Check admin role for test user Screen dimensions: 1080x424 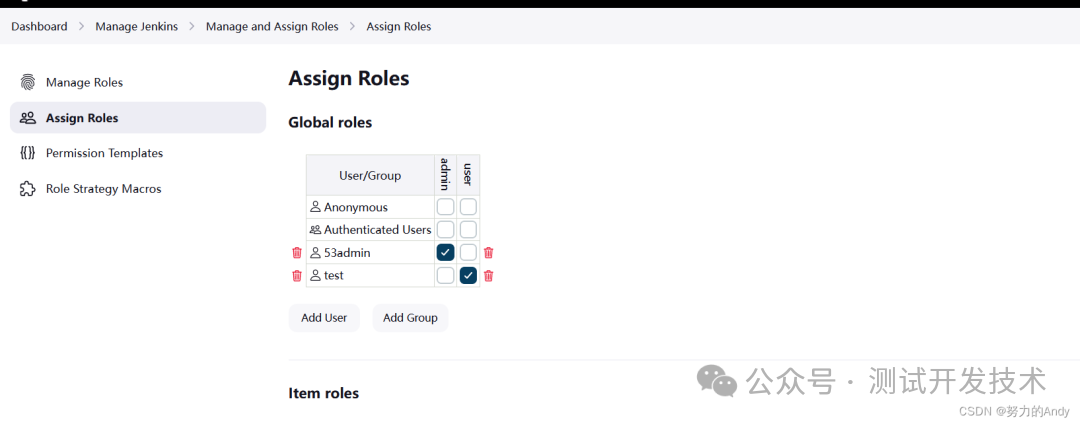point(446,275)
